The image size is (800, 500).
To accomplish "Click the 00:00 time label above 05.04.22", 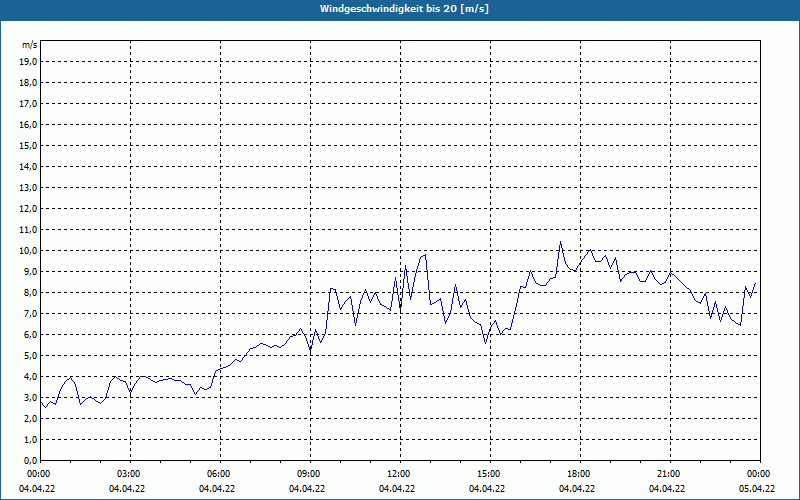I will pos(760,474).
